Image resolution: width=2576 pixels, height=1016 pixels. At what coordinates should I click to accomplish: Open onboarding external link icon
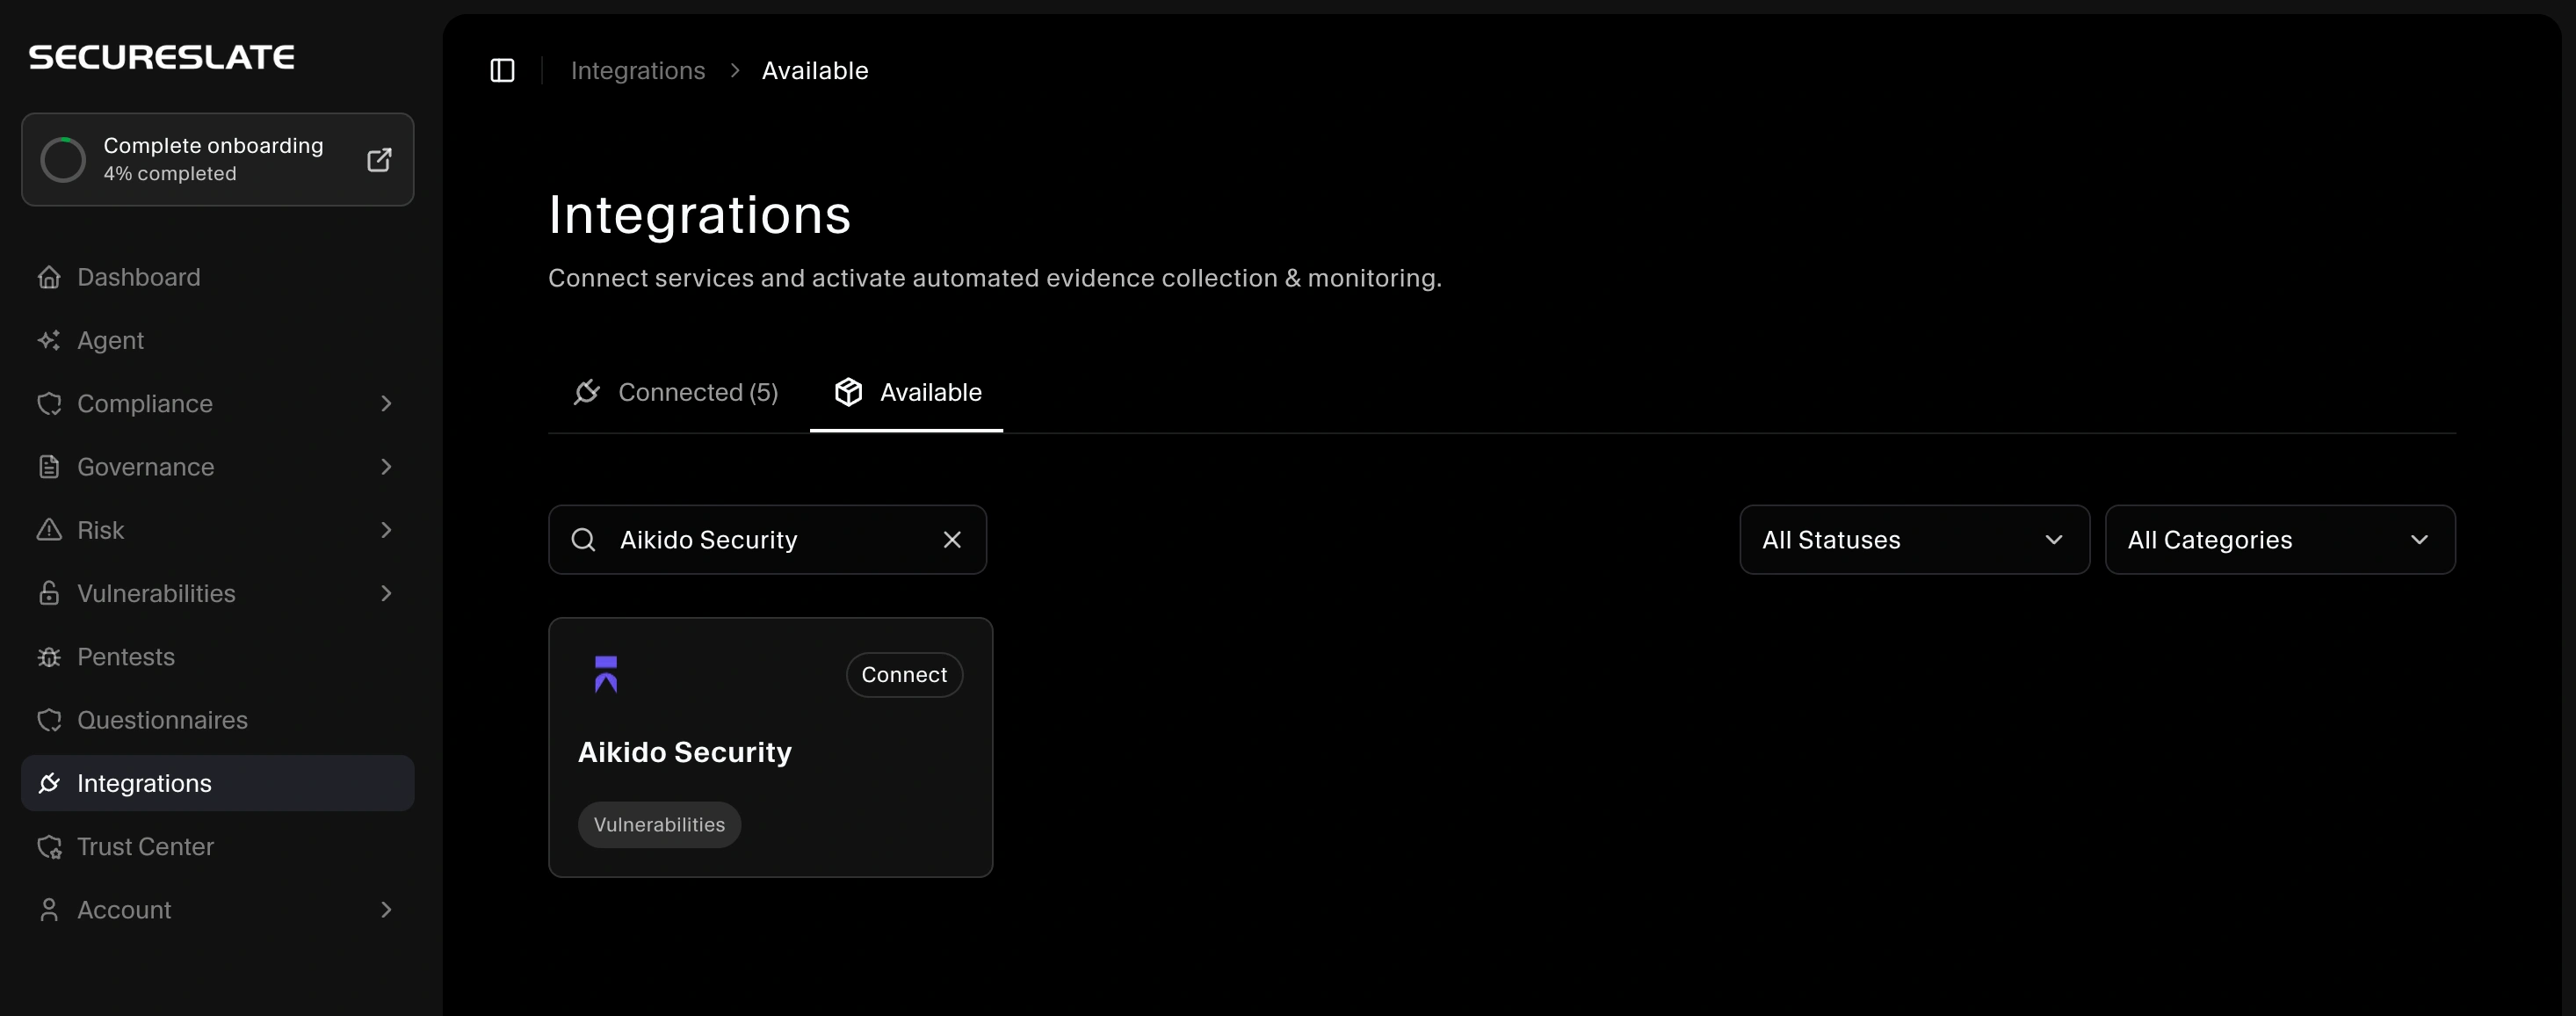379,160
